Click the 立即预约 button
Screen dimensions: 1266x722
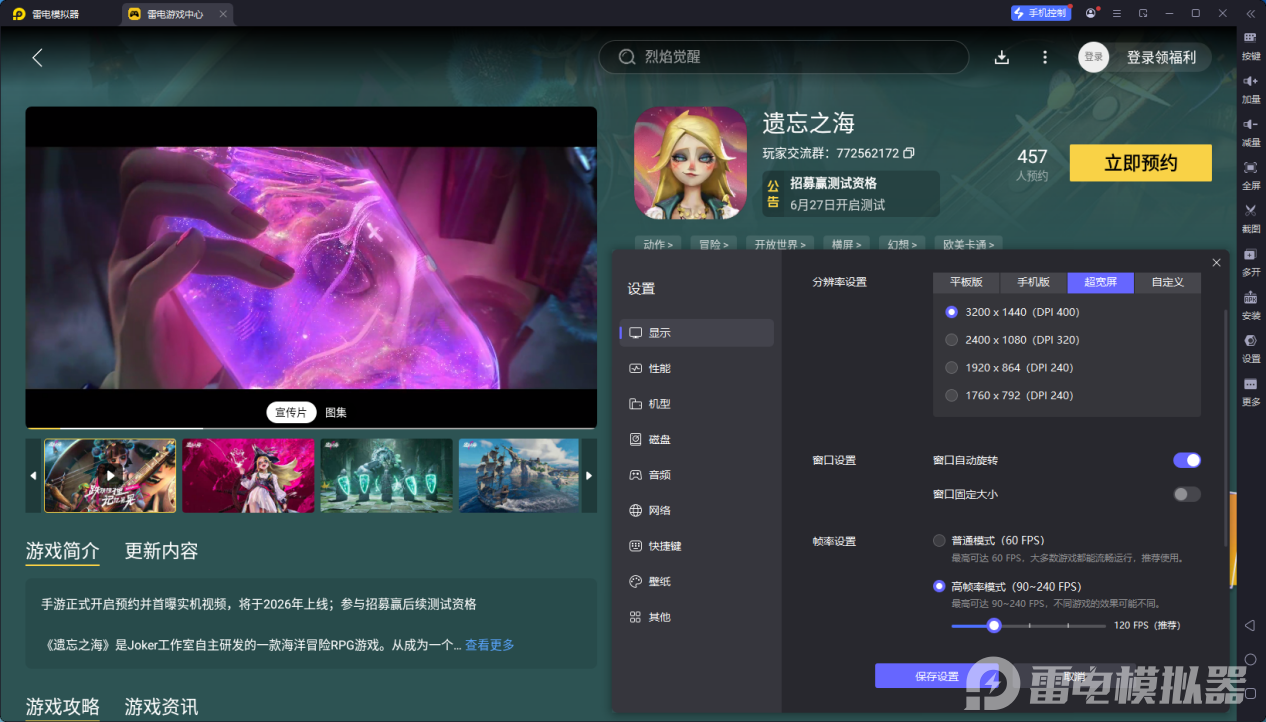click(x=1141, y=163)
